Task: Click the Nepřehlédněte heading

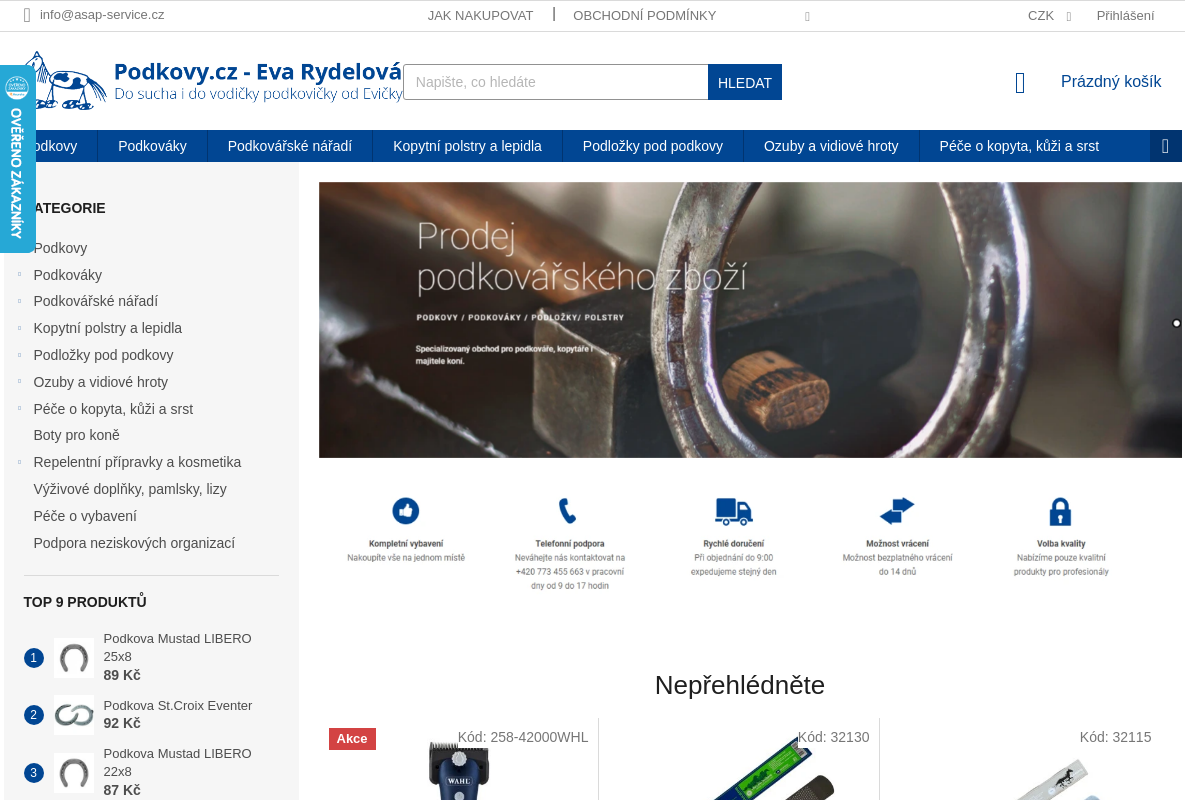Action: [x=740, y=685]
